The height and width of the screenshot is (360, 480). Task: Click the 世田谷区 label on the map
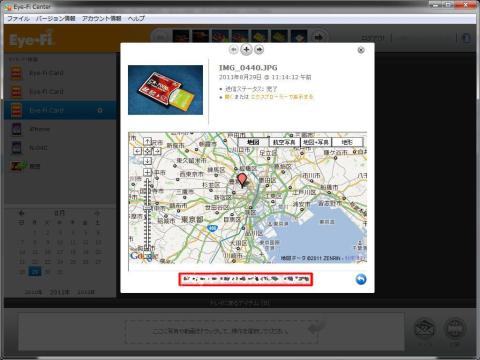point(217,207)
